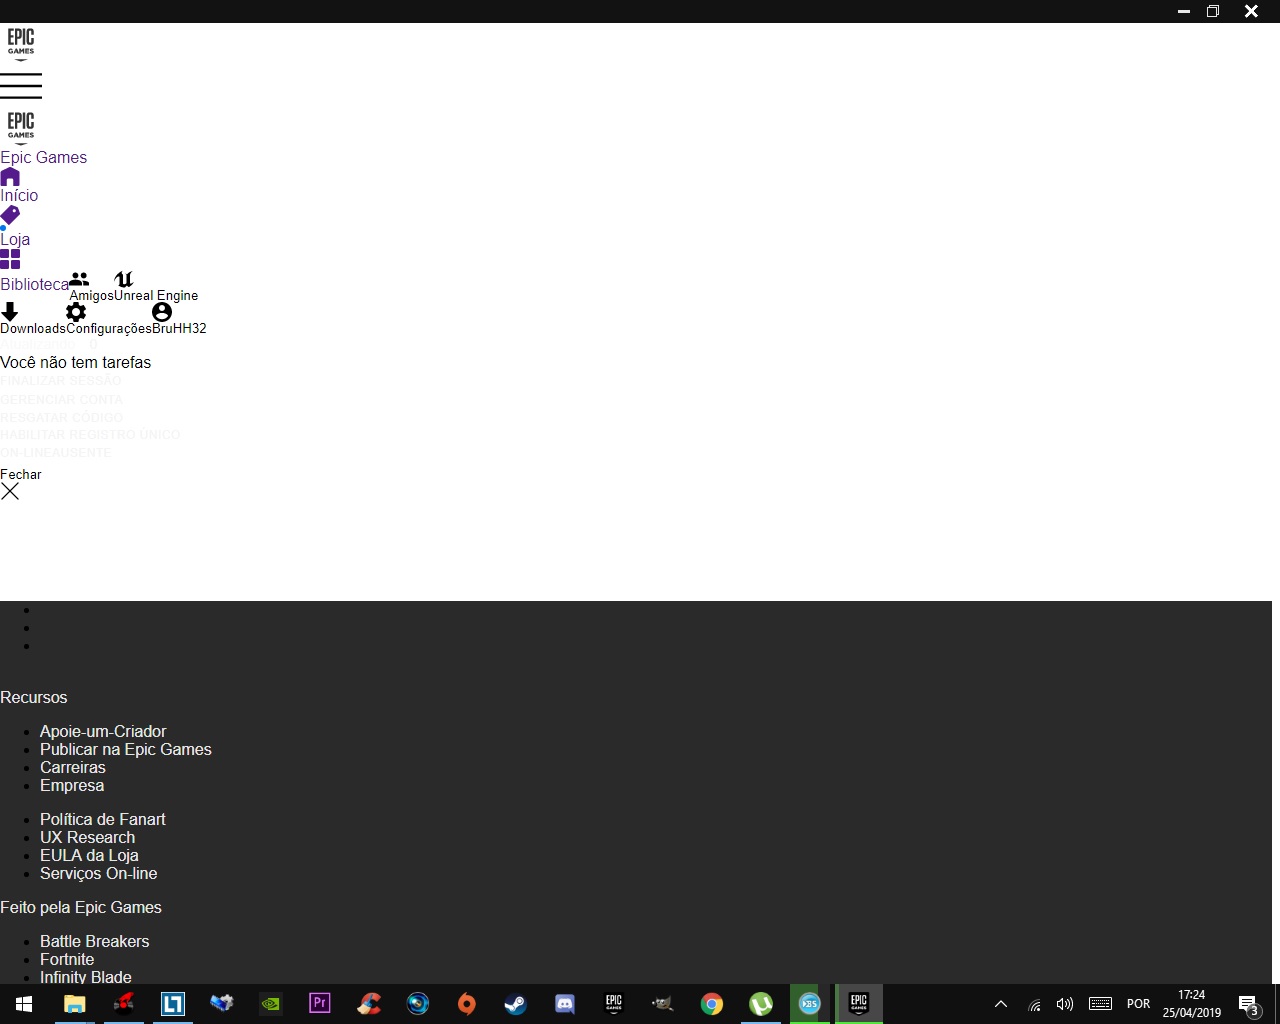Open the POR language selector
The image size is (1280, 1024).
pos(1138,1004)
